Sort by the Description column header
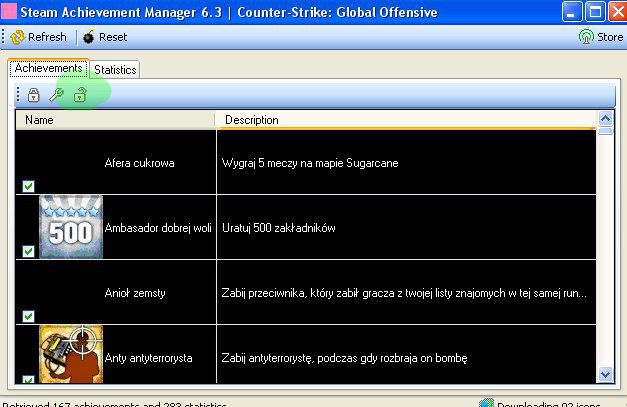The height and width of the screenshot is (407, 627). (405, 120)
